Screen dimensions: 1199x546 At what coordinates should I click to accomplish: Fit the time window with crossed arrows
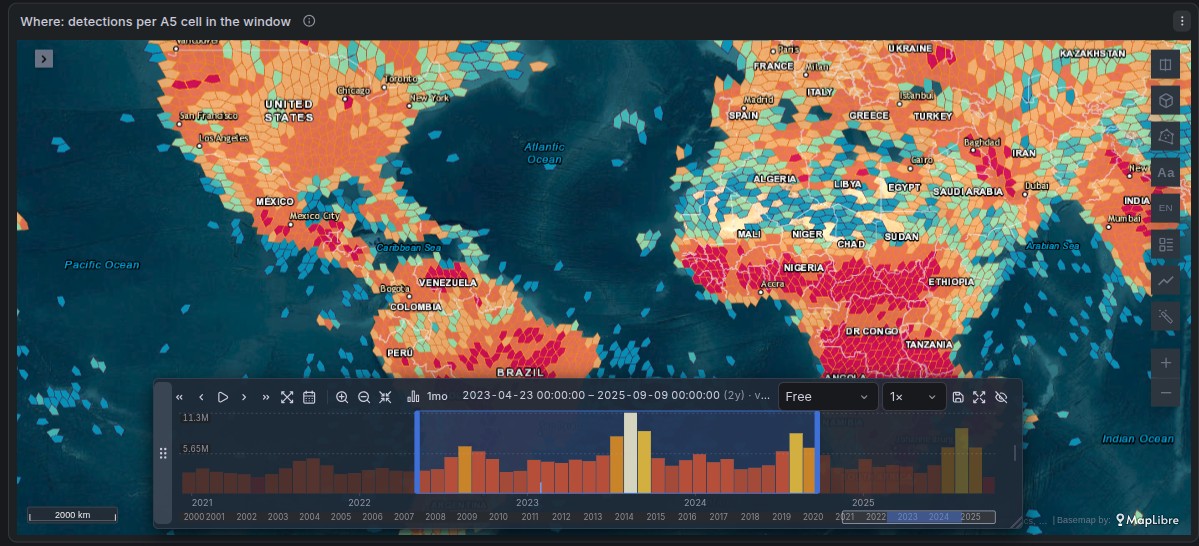tap(287, 397)
